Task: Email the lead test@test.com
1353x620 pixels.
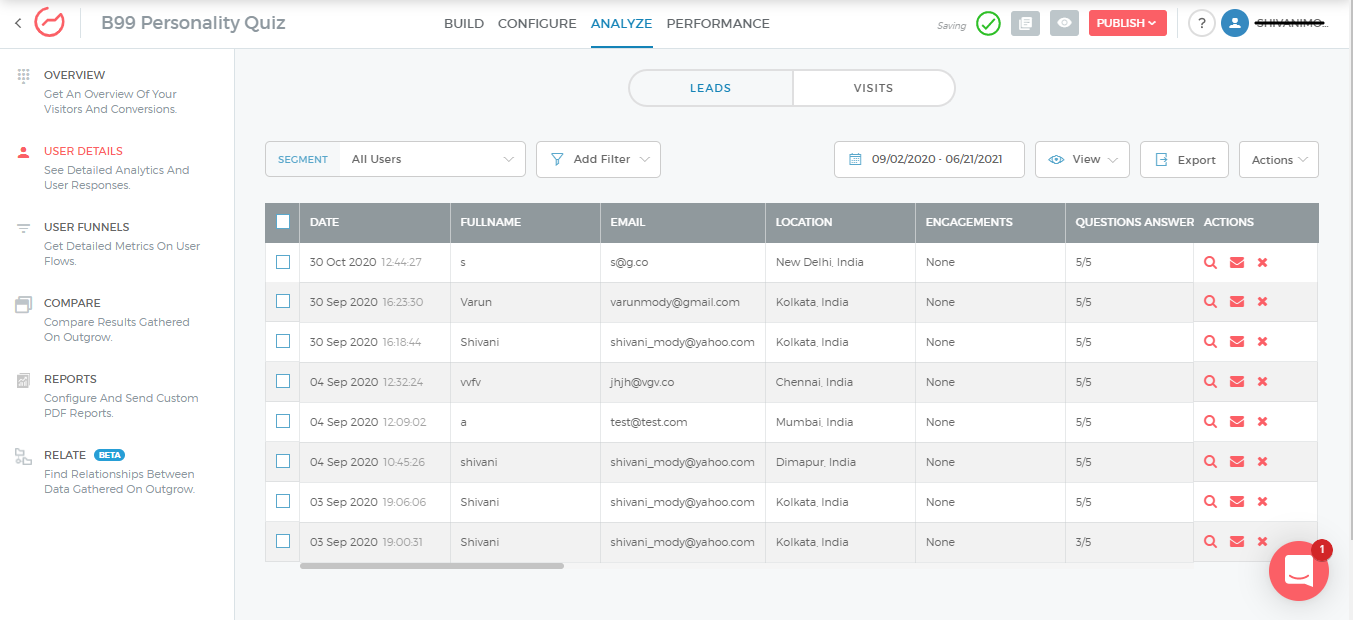Action: [1237, 422]
